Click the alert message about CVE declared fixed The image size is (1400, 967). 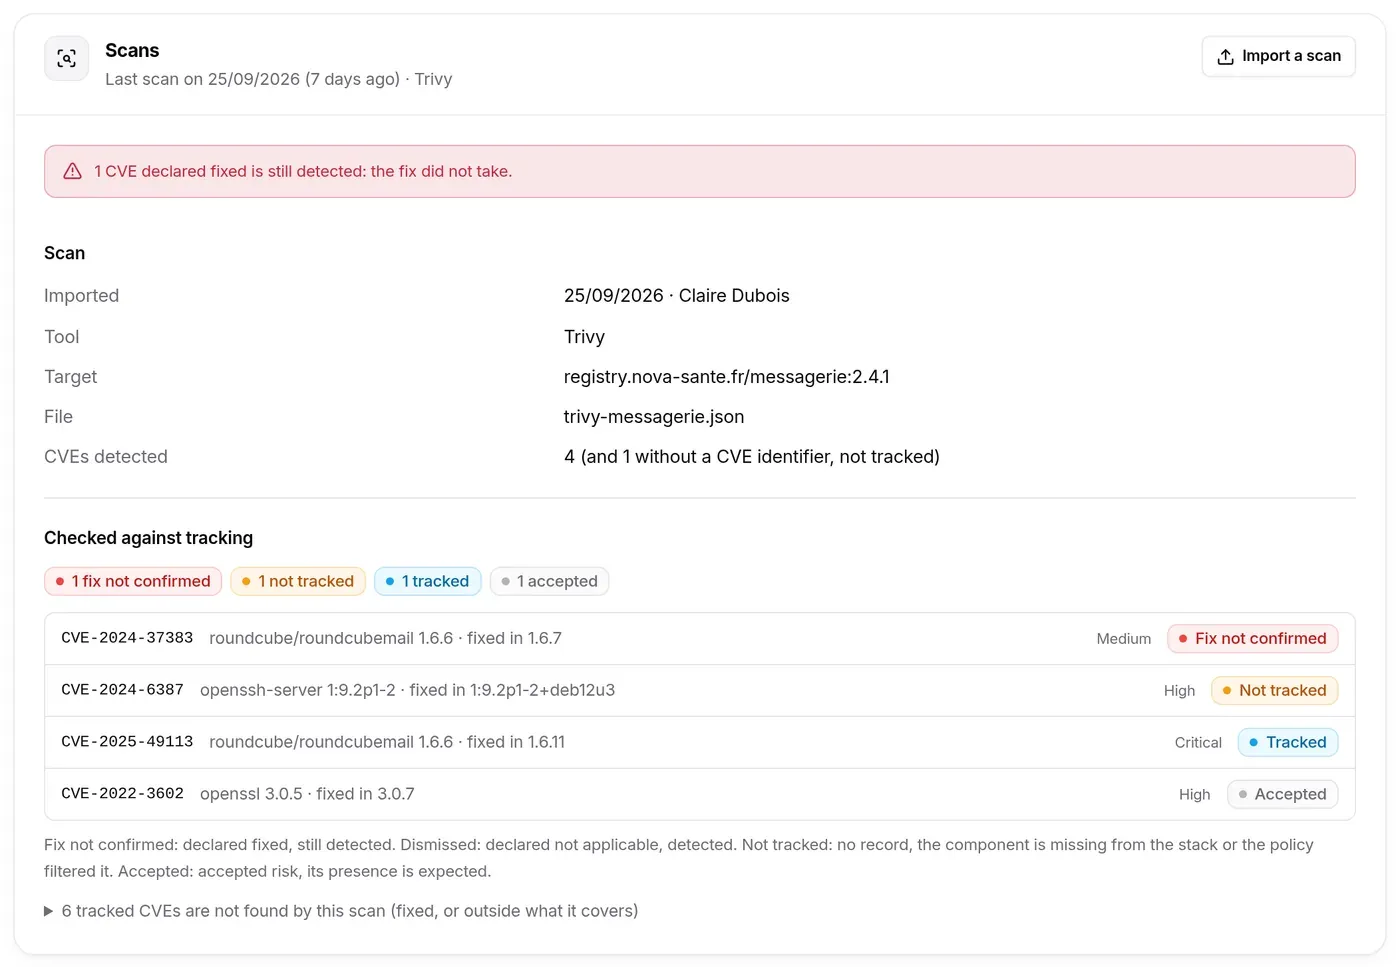(x=303, y=171)
